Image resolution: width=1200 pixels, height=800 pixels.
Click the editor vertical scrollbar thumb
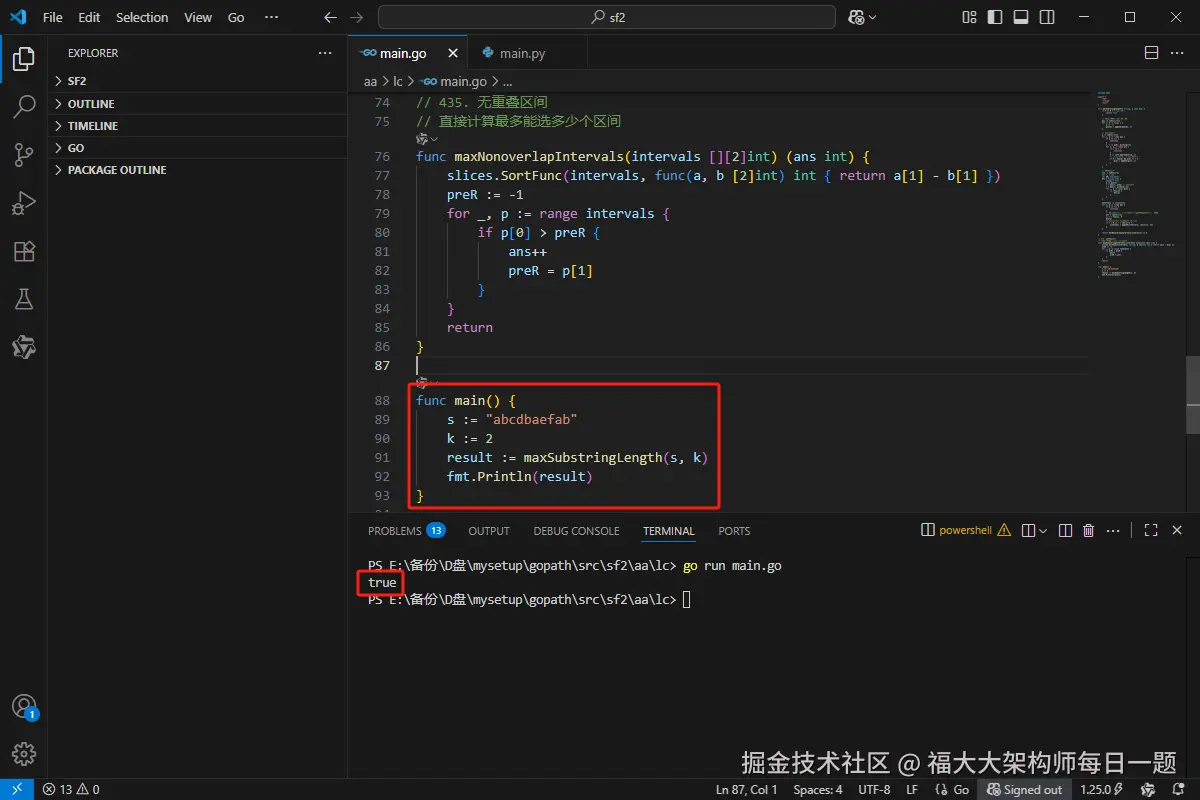pos(1193,395)
